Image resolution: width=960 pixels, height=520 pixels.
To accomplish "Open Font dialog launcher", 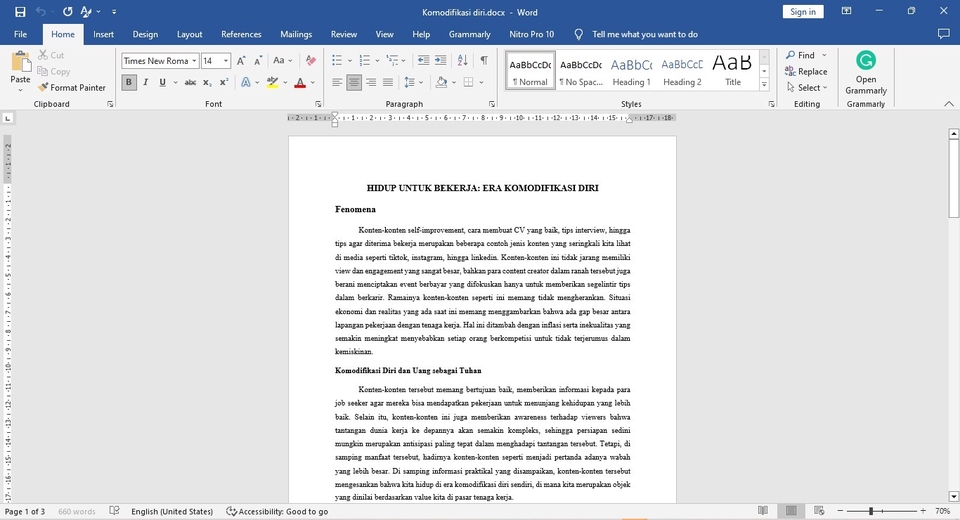I will 318,104.
